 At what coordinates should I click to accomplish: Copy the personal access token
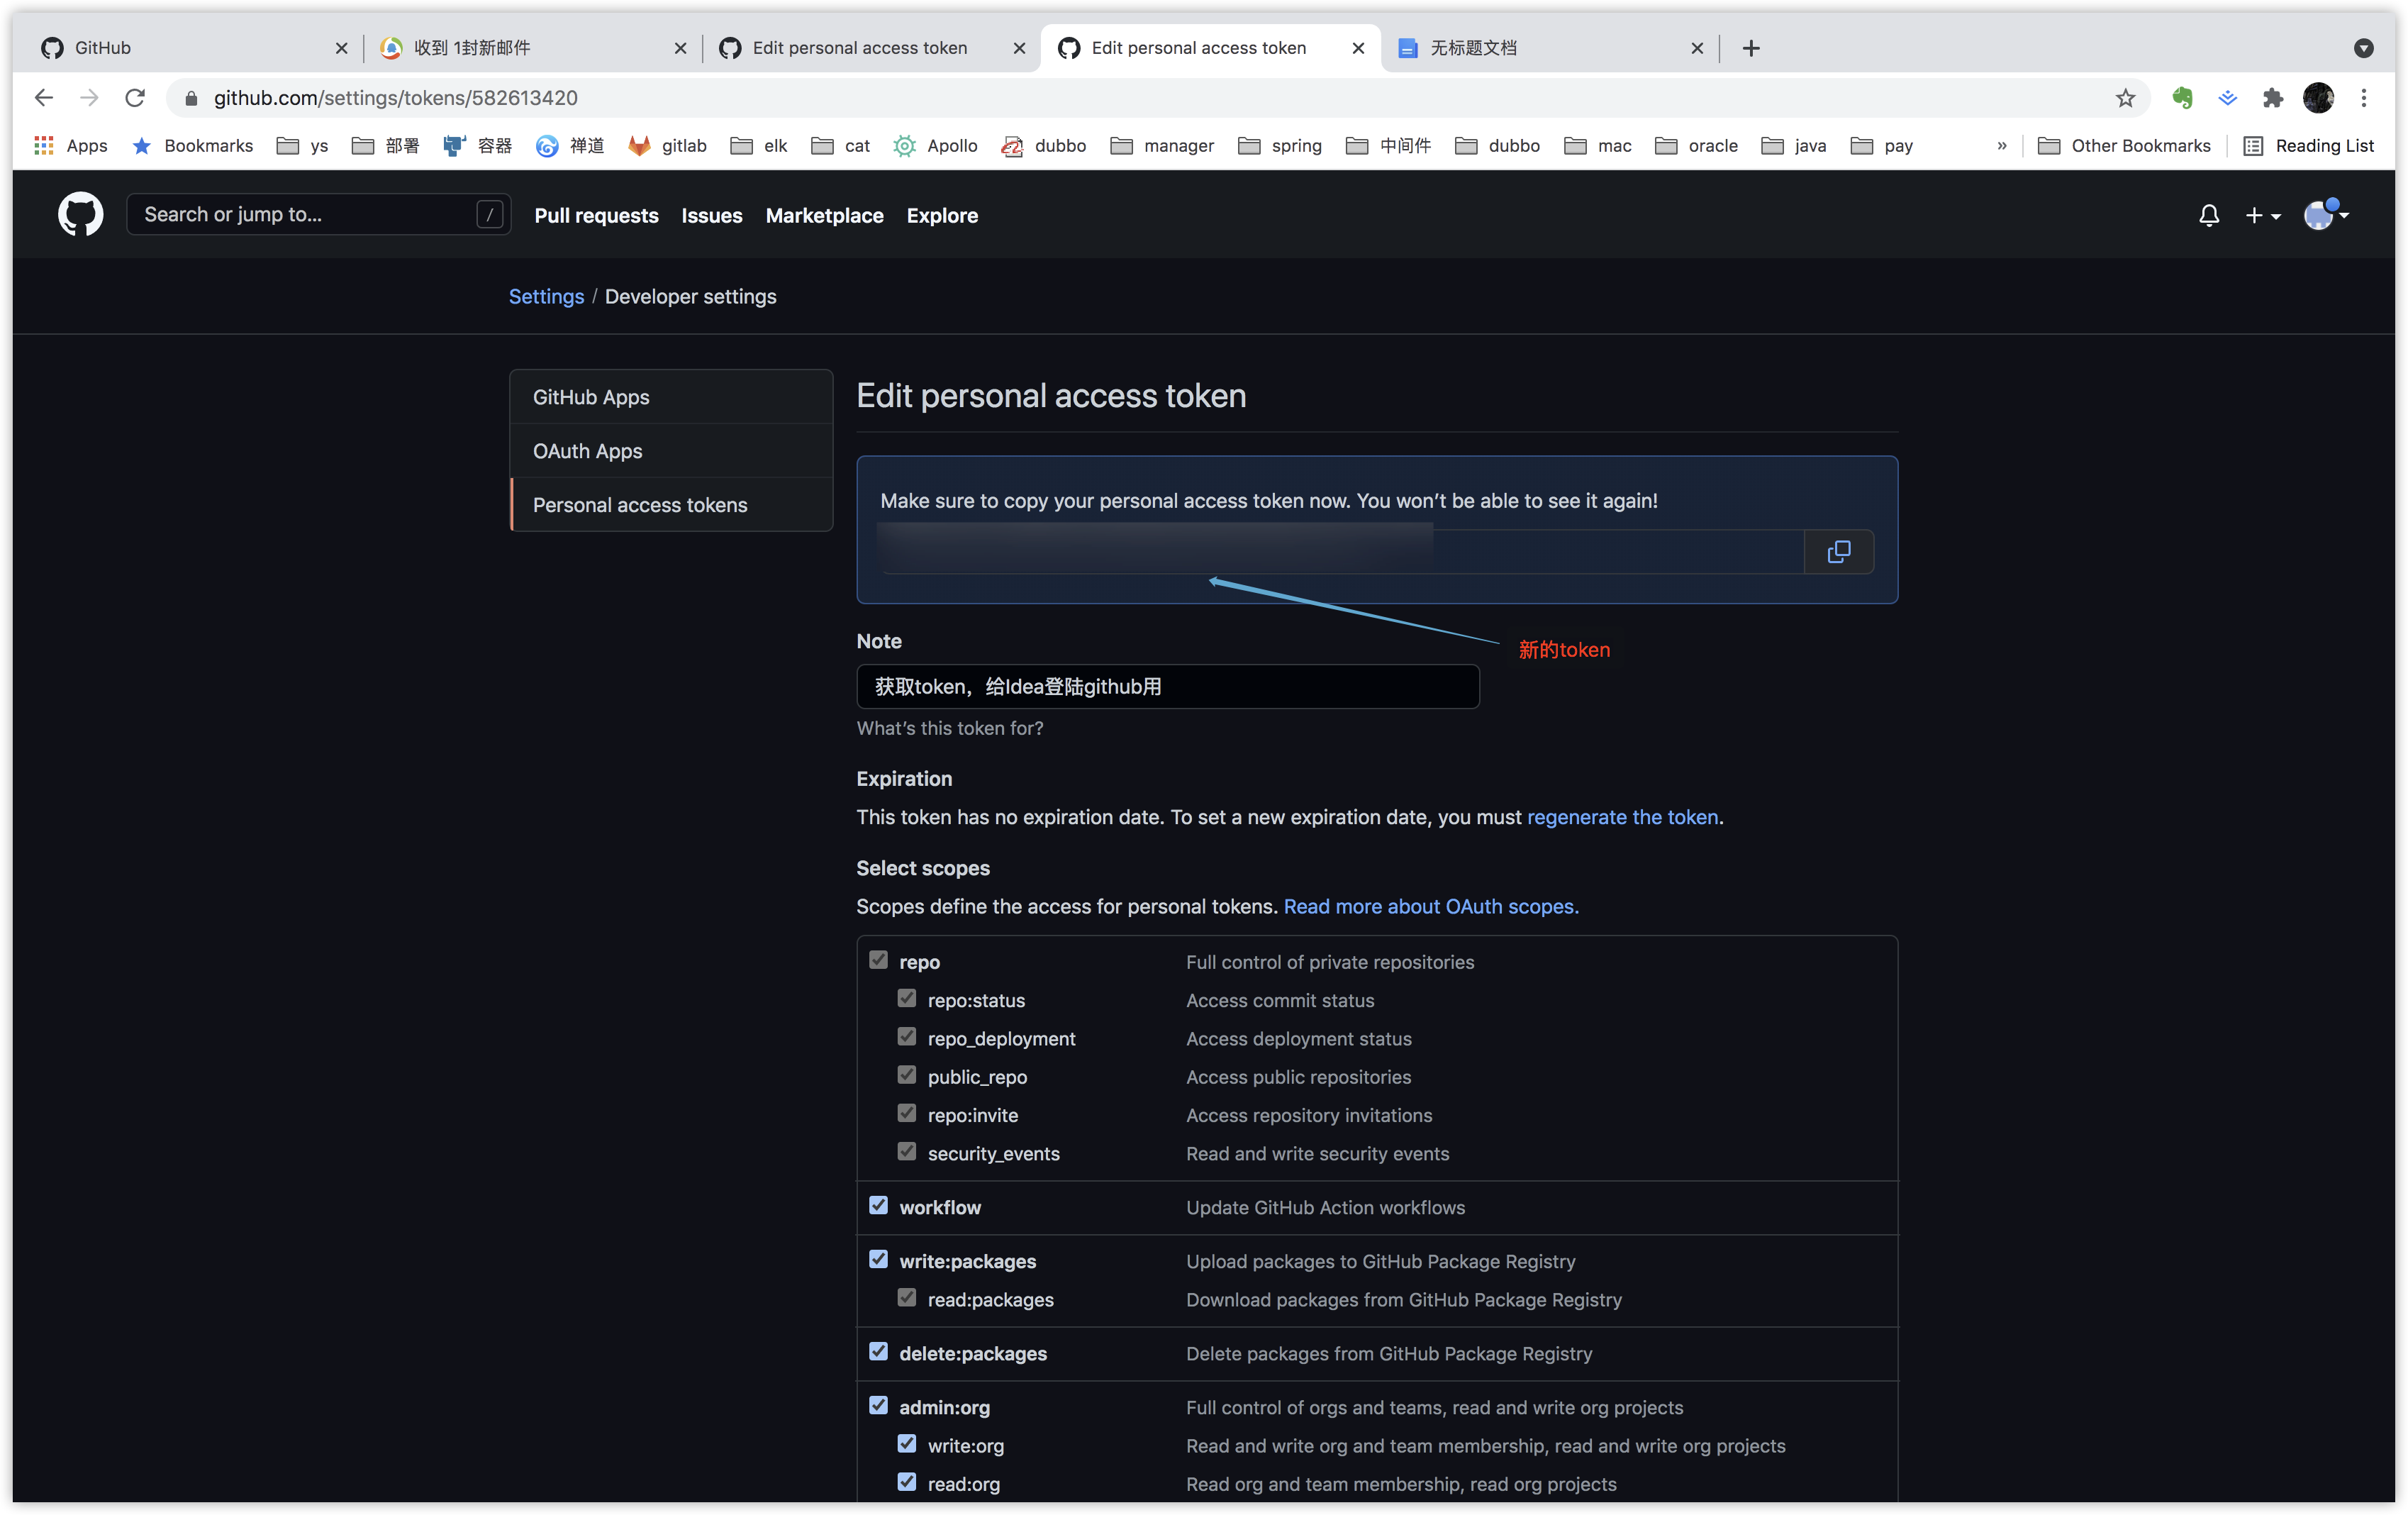click(x=1839, y=551)
